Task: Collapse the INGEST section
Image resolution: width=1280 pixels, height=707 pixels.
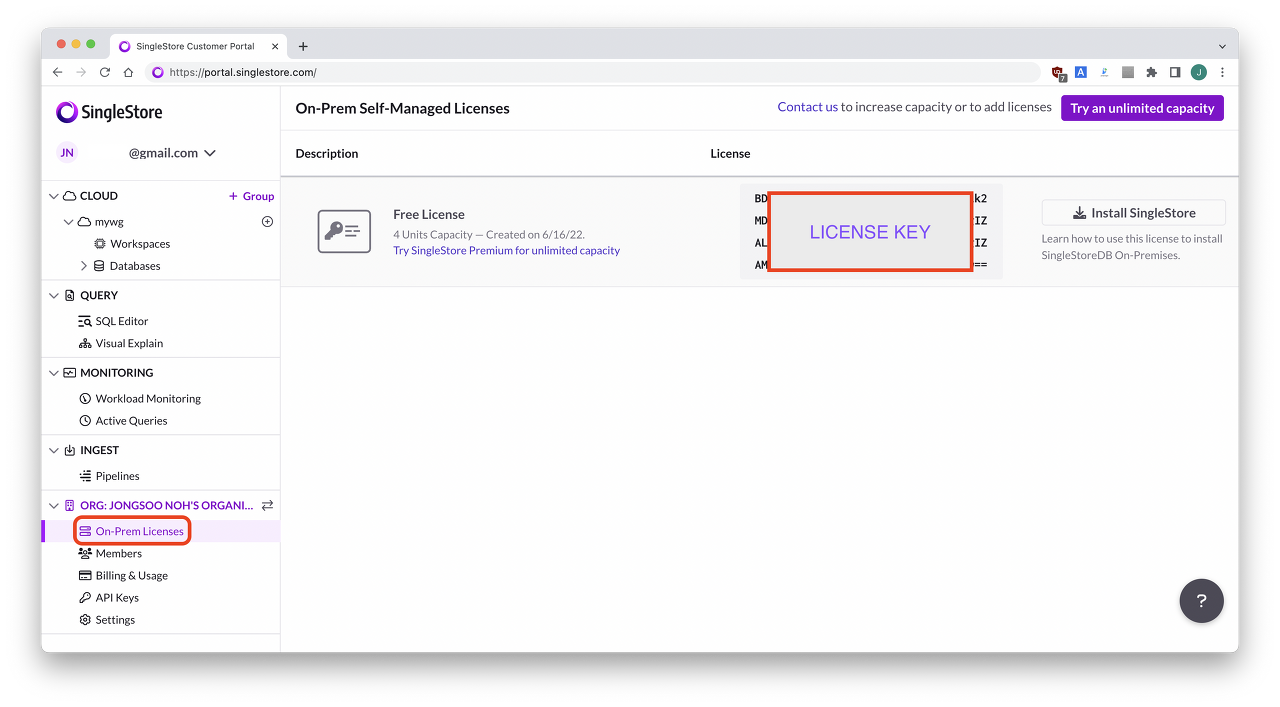Action: (55, 451)
